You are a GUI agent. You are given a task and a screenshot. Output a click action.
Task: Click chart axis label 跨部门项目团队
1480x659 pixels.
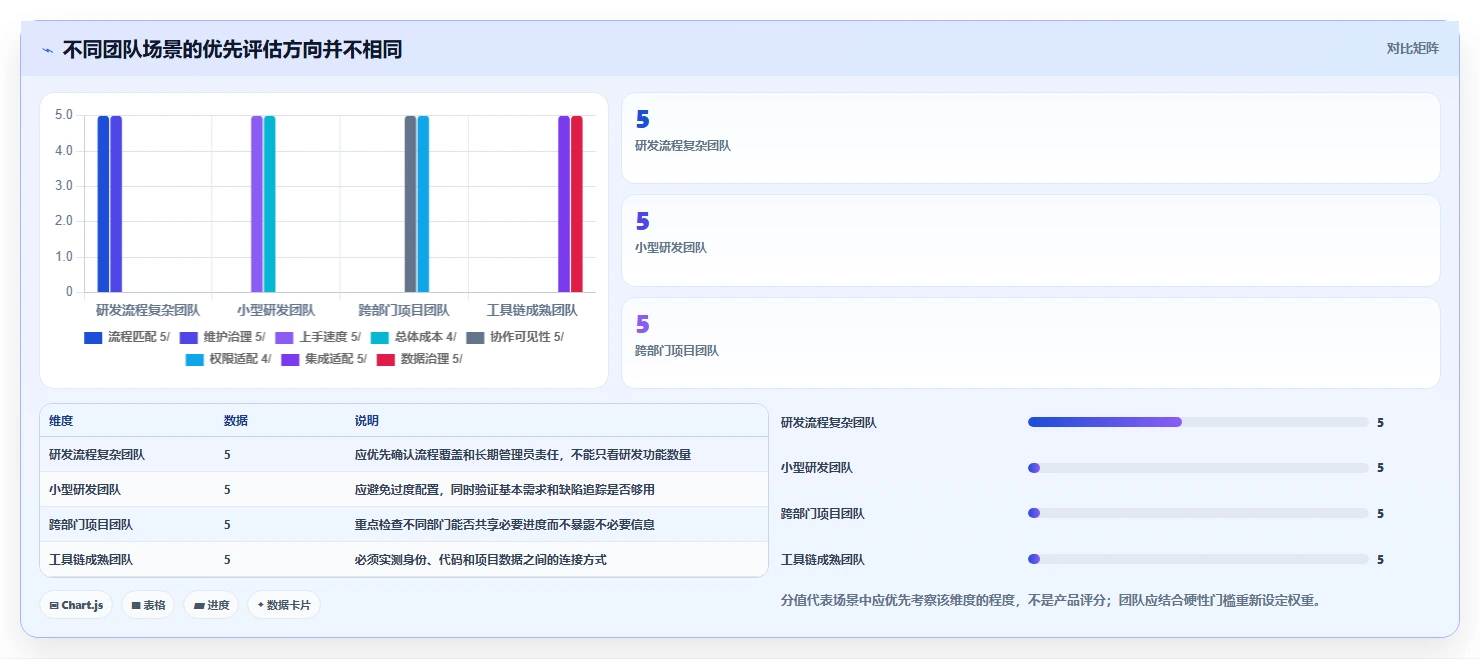coord(404,310)
